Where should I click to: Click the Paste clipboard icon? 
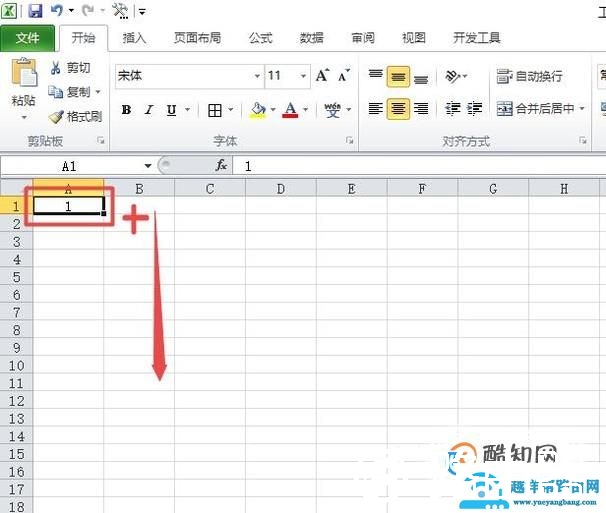point(24,72)
